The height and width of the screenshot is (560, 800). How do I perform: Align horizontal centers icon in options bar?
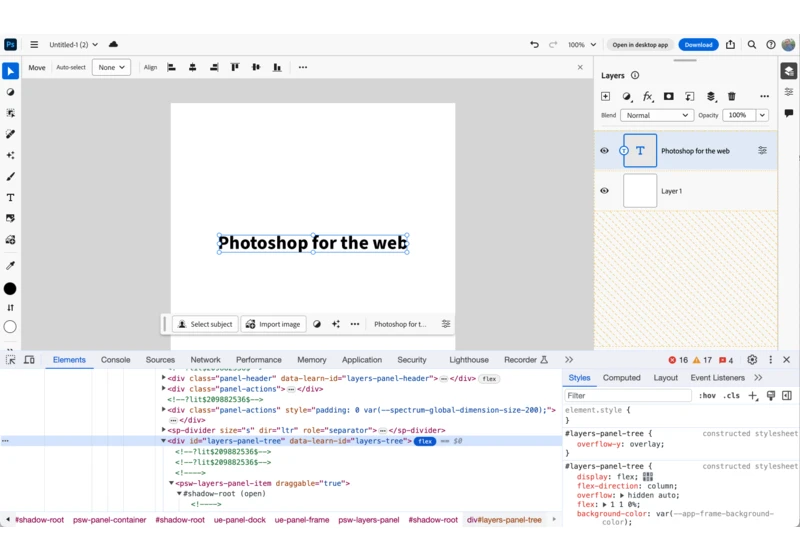coord(192,67)
